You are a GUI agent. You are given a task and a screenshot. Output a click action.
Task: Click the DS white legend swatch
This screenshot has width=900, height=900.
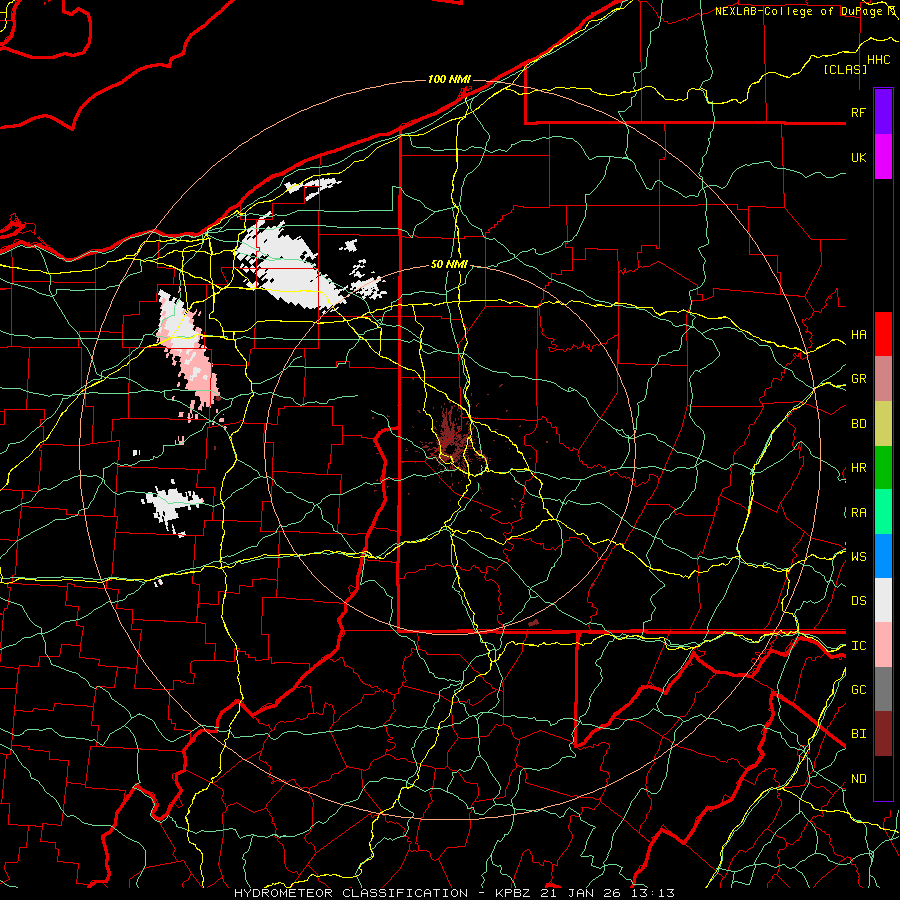(883, 600)
